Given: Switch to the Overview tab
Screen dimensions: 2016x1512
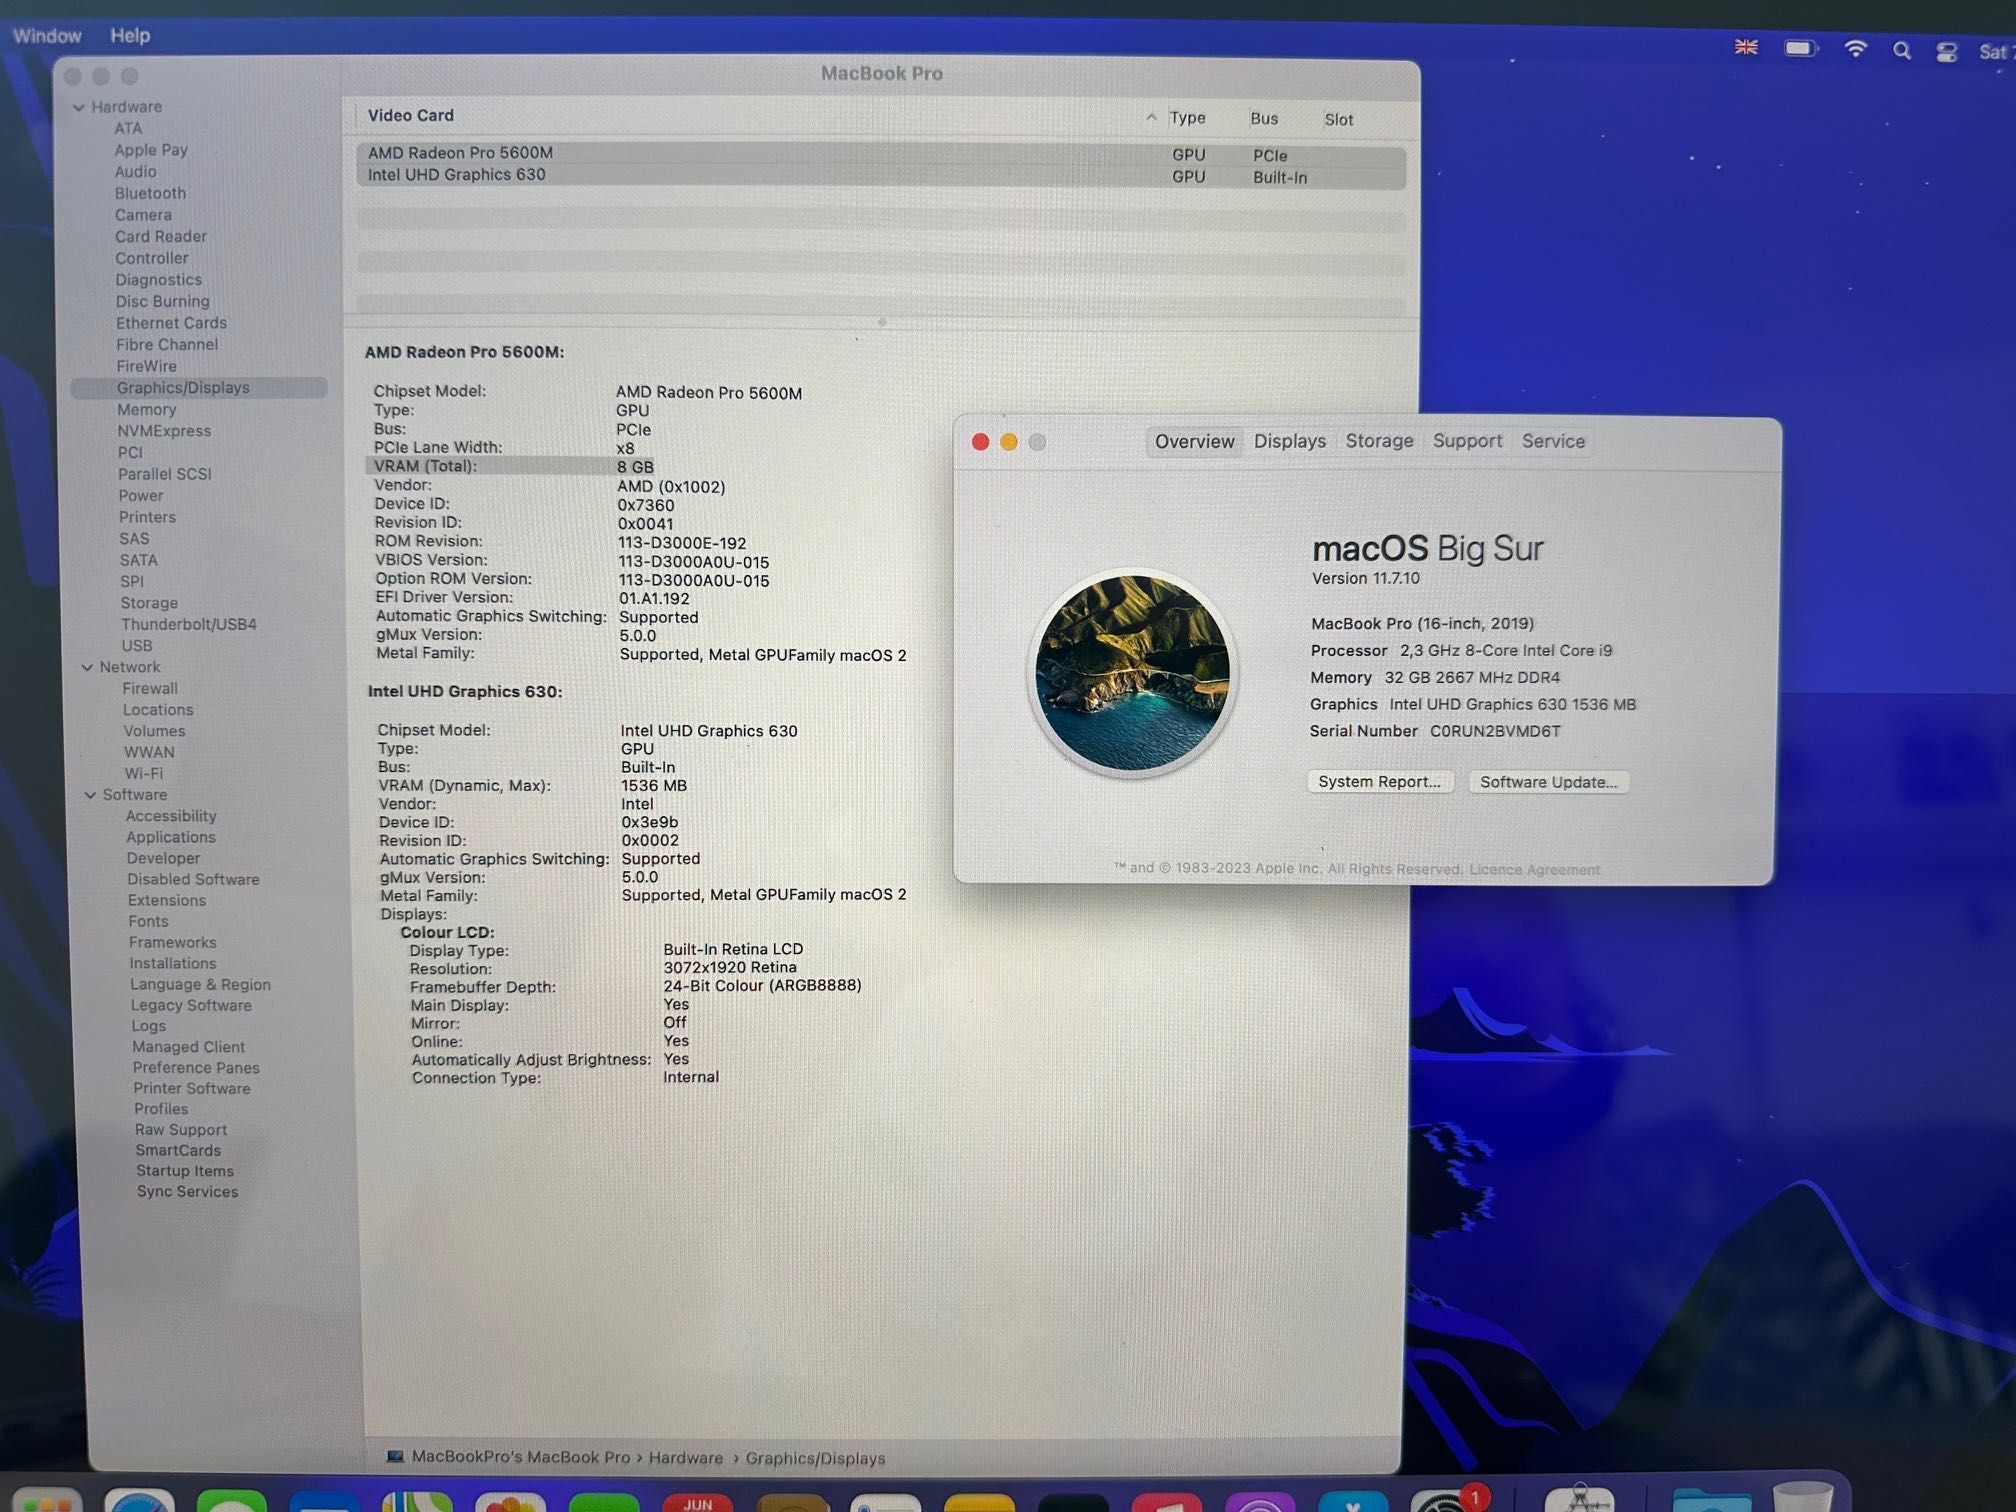Looking at the screenshot, I should (1194, 441).
